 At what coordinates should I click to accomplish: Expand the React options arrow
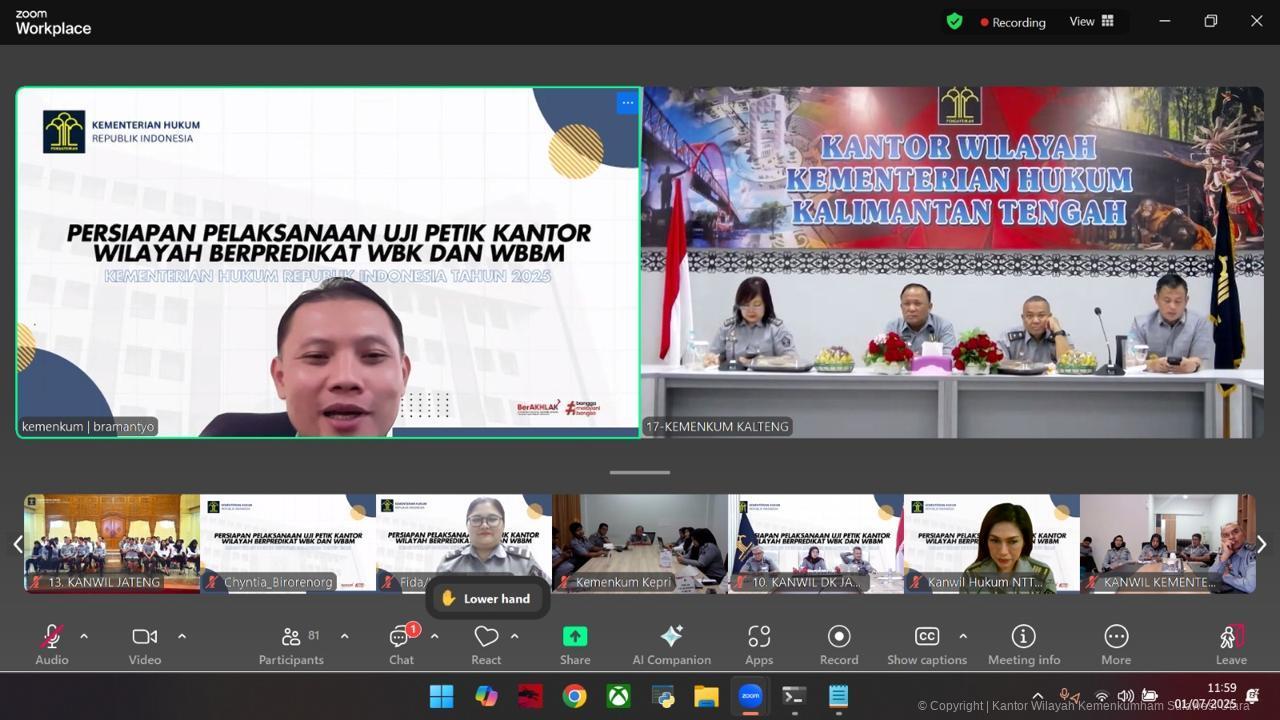point(514,636)
